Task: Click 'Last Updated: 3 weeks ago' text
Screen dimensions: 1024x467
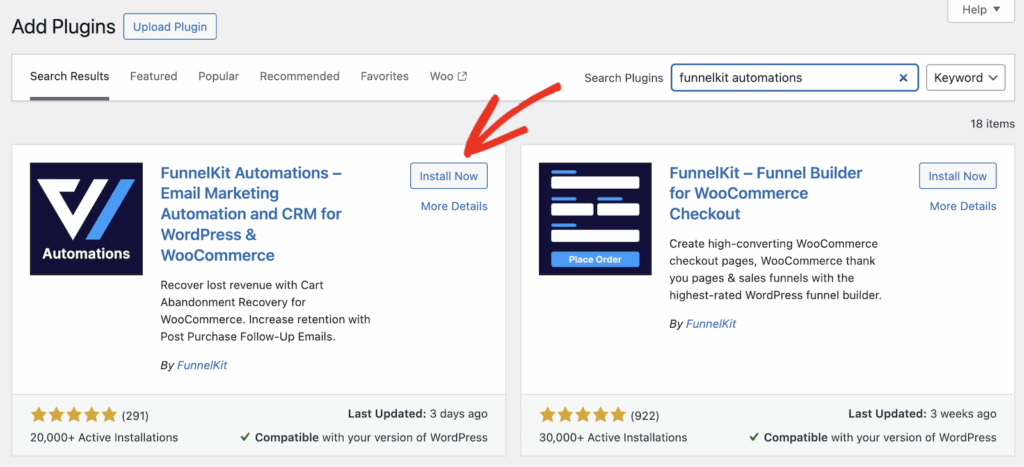Action: coord(922,414)
